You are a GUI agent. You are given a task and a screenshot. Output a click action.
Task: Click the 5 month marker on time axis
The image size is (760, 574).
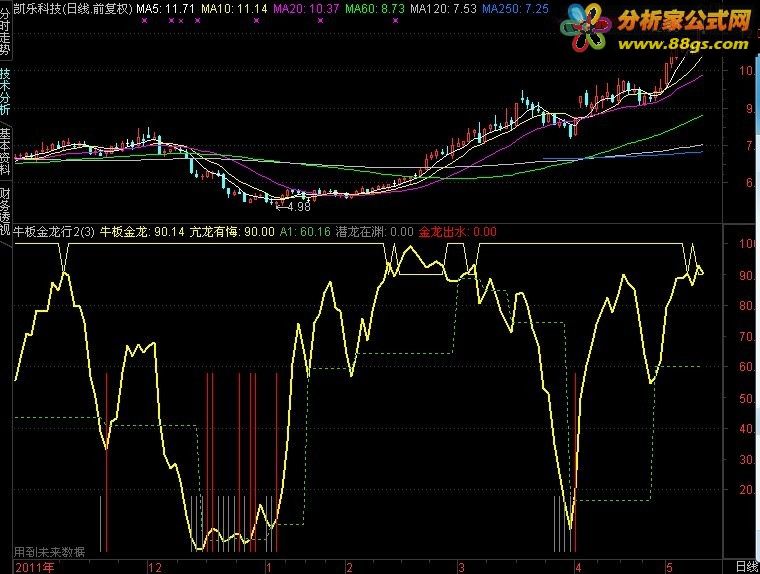coord(669,568)
